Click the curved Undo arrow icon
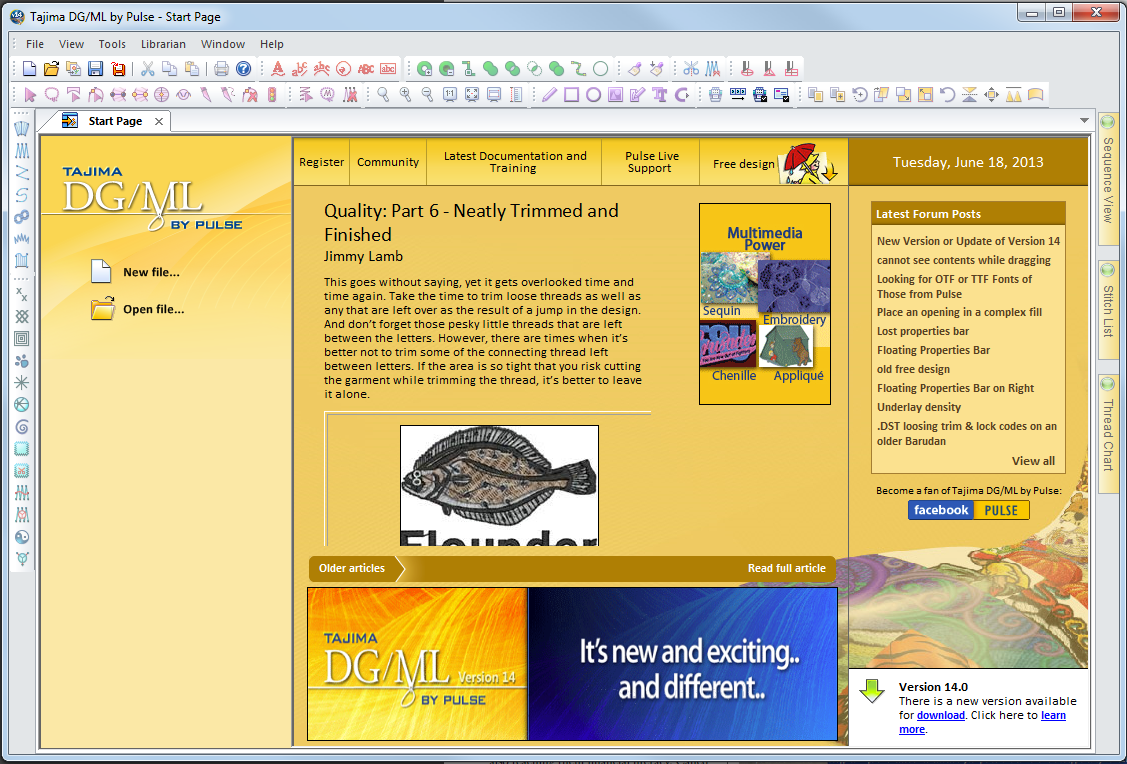 pyautogui.click(x=947, y=94)
